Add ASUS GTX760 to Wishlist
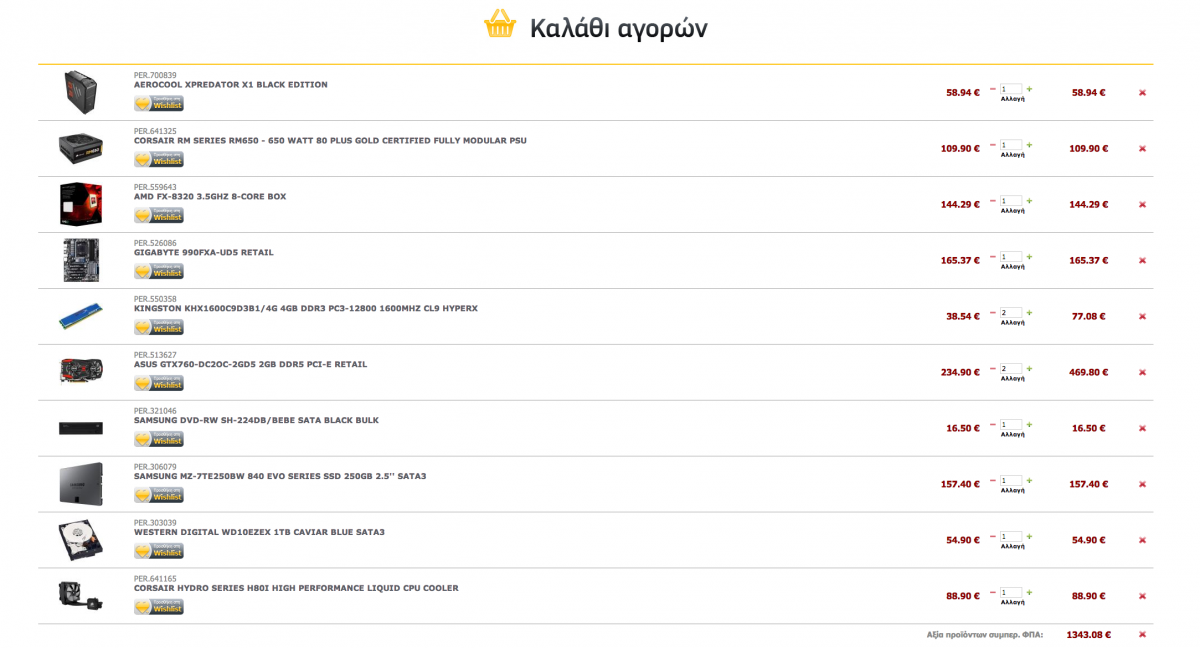 click(x=159, y=384)
